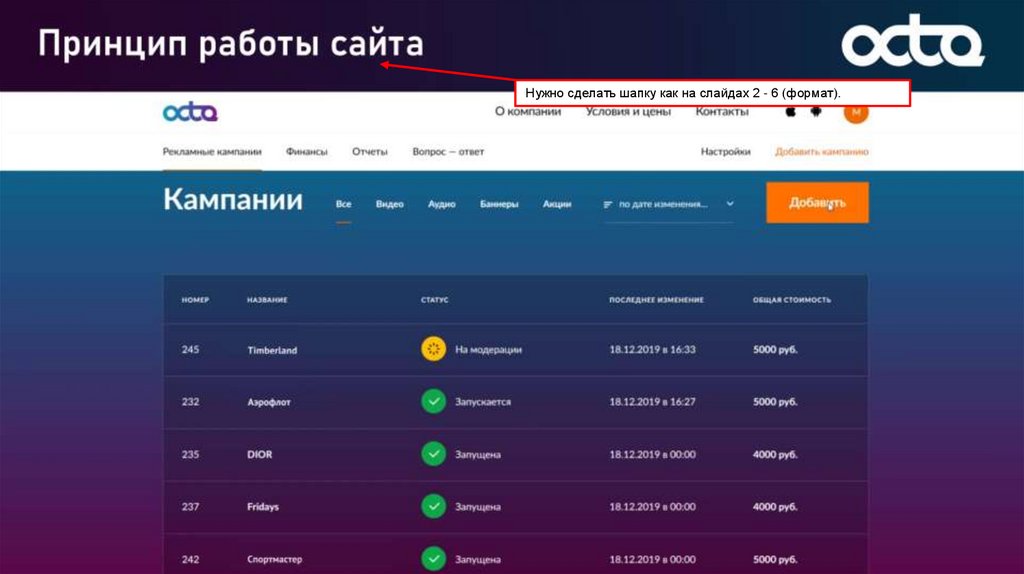The height and width of the screenshot is (574, 1024).
Task: Click the green check icon for Спортмастер
Action: (x=433, y=558)
